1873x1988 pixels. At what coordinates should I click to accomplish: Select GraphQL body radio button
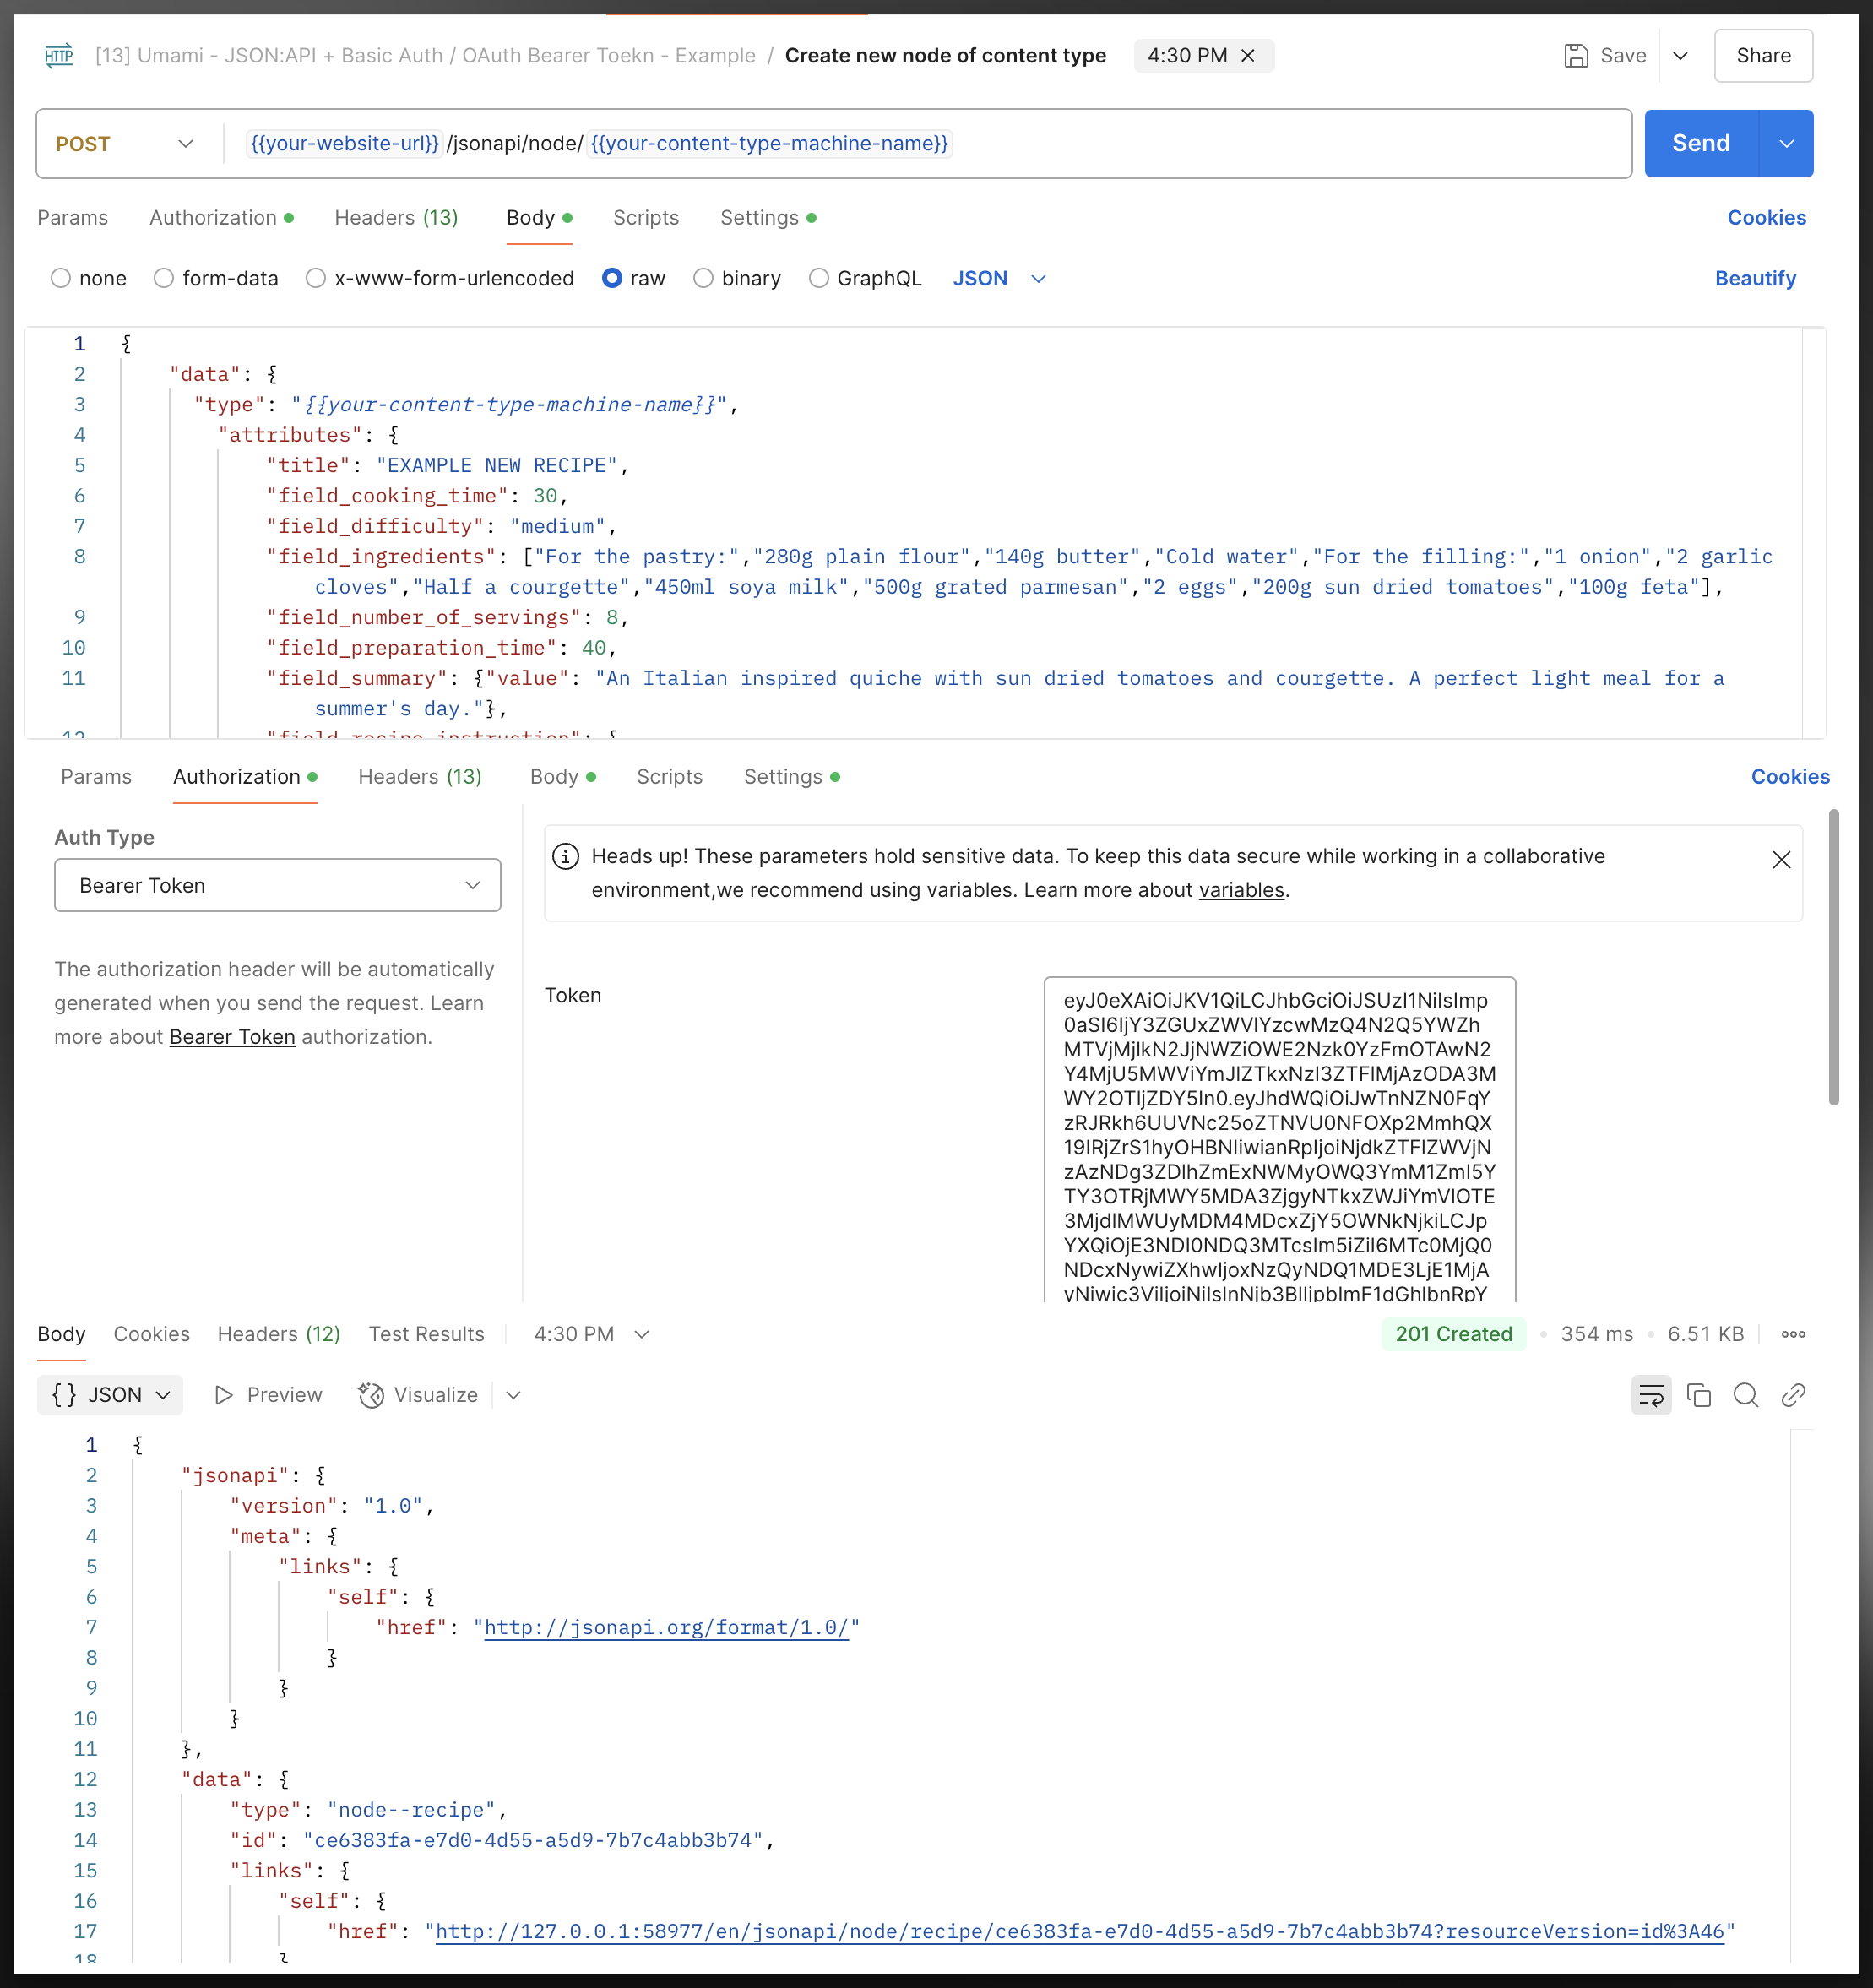coord(819,278)
